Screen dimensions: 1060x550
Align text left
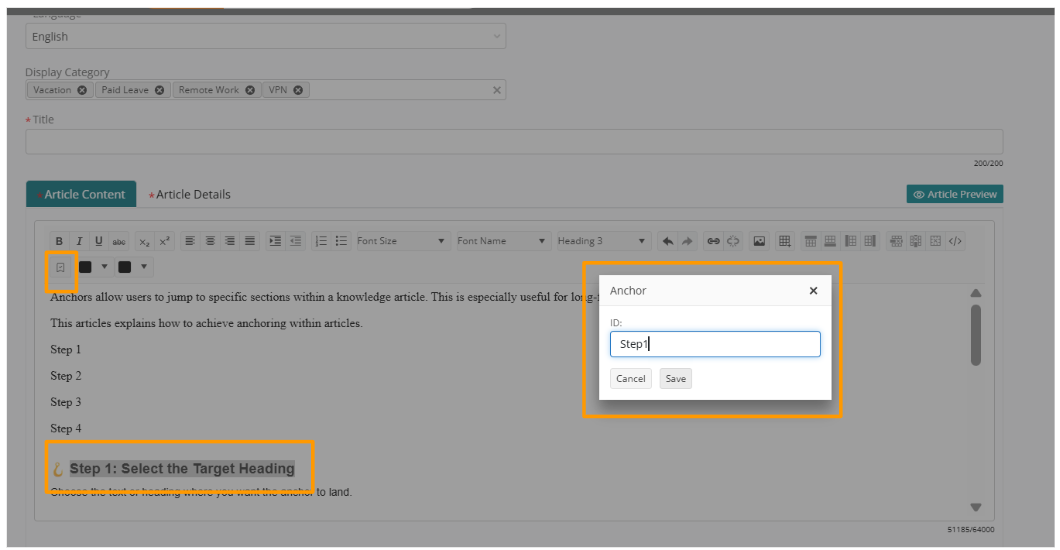tap(190, 241)
